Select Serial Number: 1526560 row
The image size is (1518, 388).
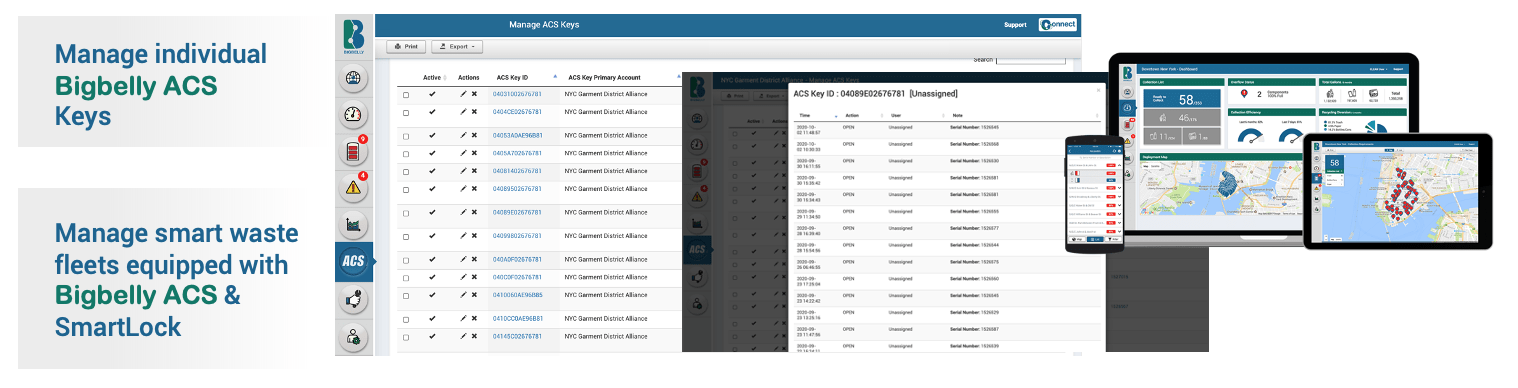[946, 280]
